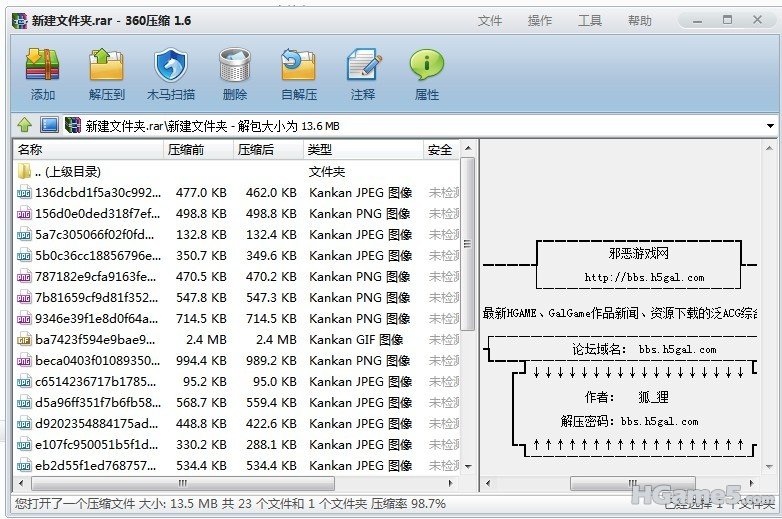Image resolution: width=782 pixels, height=519 pixels.
Task: Open the 工具 (Tools) menu
Action: 590,21
